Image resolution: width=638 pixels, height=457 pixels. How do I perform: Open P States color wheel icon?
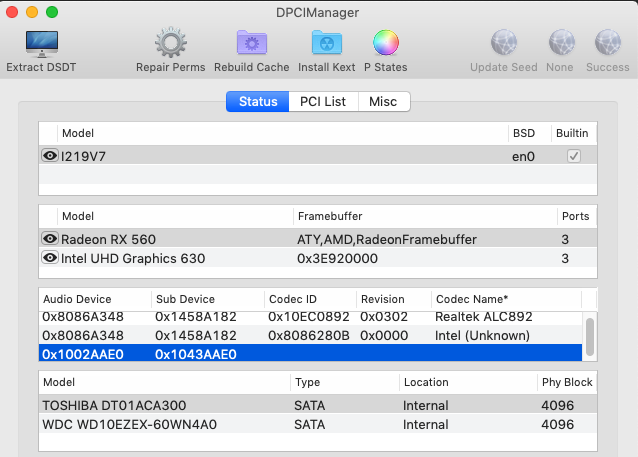point(386,43)
